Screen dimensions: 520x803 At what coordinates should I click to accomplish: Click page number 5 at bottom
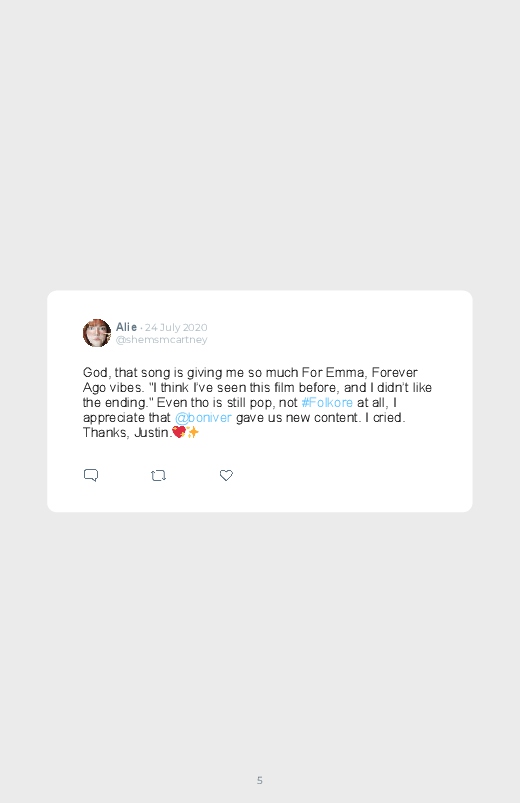(260, 780)
